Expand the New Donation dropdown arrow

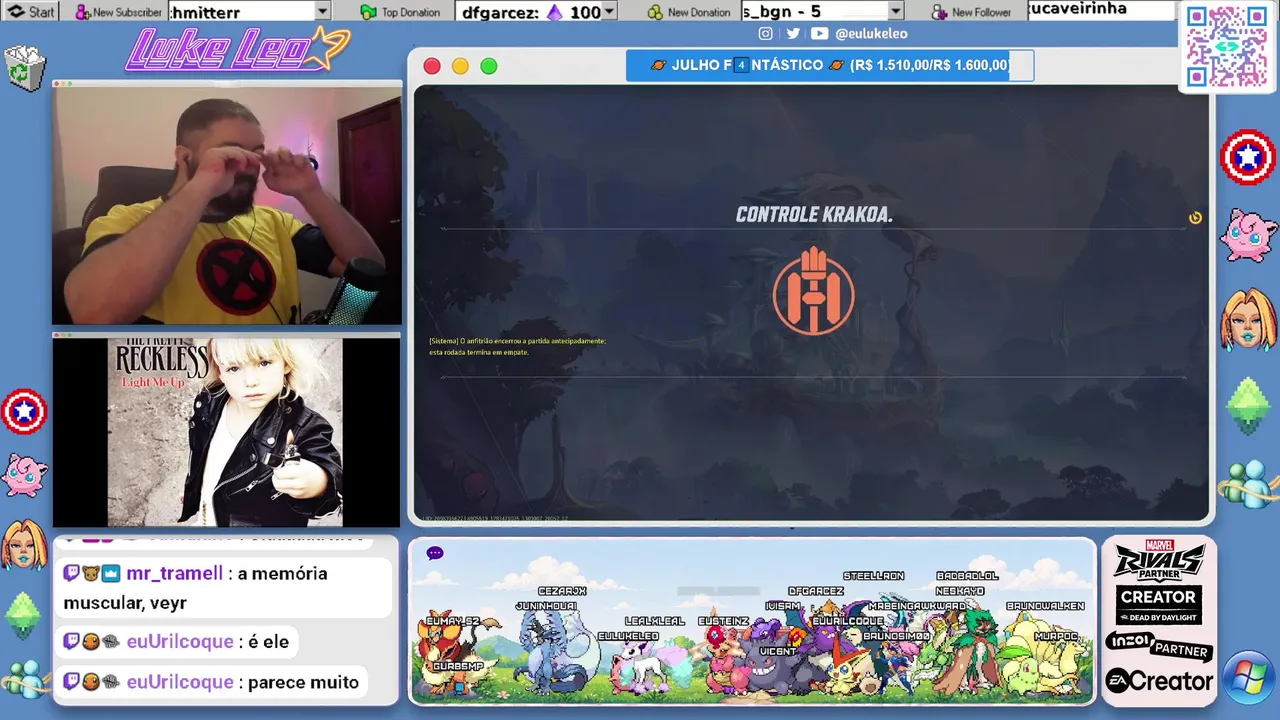[x=895, y=12]
